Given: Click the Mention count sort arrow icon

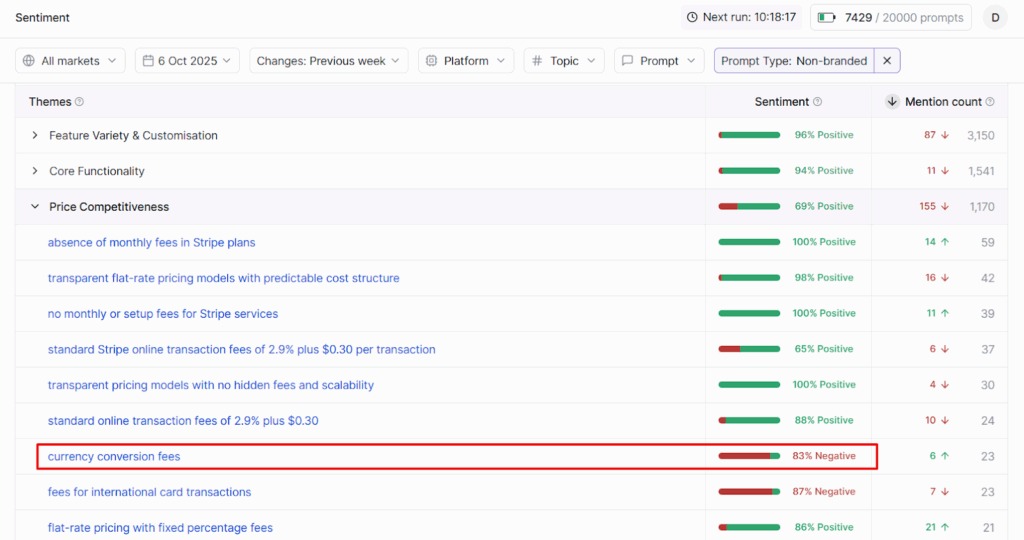Looking at the screenshot, I should (x=892, y=102).
